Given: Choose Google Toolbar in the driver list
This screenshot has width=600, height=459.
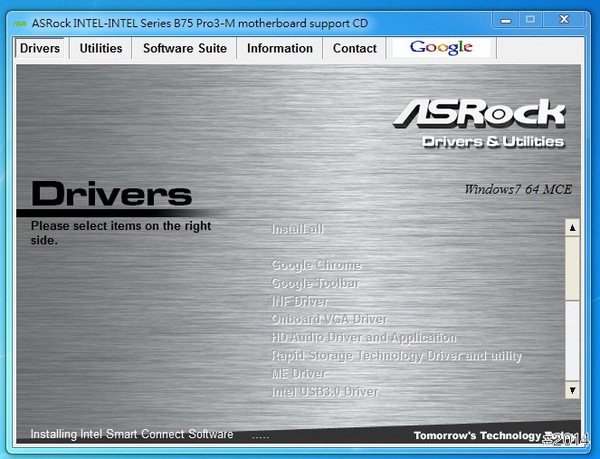Looking at the screenshot, I should pyautogui.click(x=315, y=283).
